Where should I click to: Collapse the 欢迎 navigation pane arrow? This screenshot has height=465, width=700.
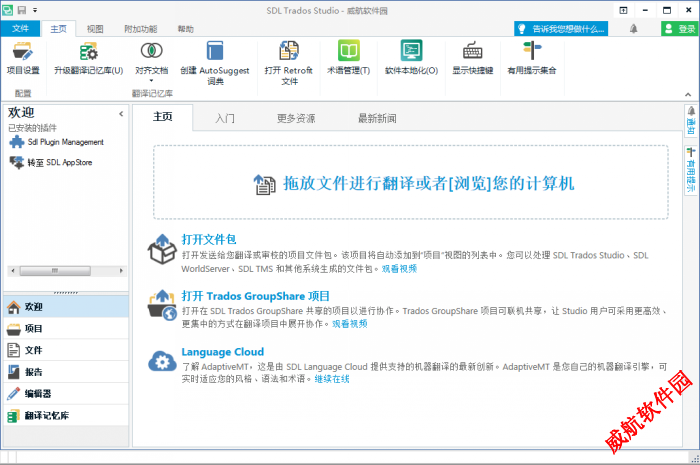click(x=121, y=114)
